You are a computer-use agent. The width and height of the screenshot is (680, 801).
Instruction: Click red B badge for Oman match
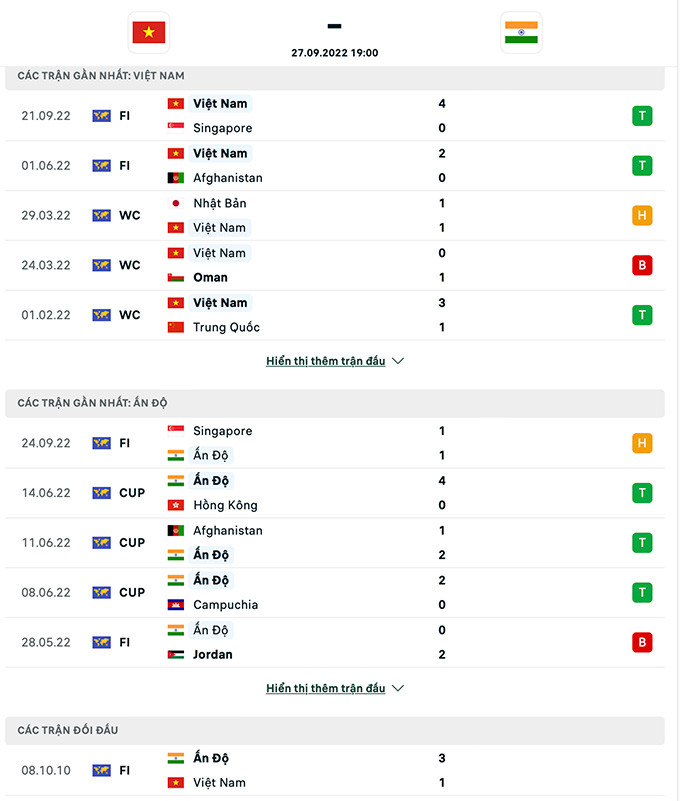(642, 265)
